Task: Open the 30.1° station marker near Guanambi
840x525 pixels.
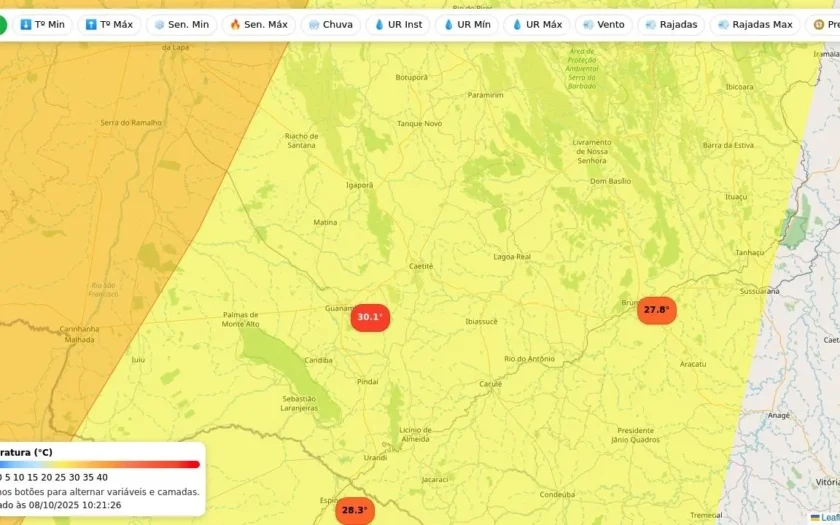Action: tap(370, 318)
